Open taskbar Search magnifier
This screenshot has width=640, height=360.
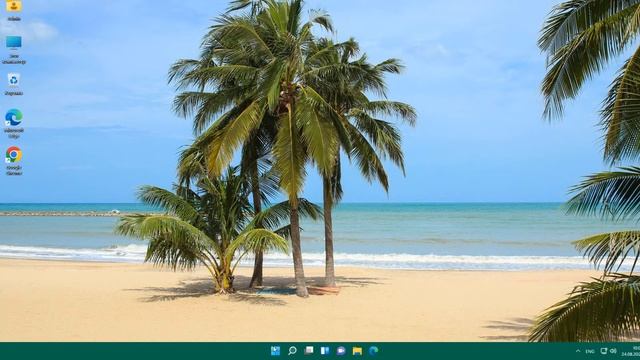pos(292,351)
